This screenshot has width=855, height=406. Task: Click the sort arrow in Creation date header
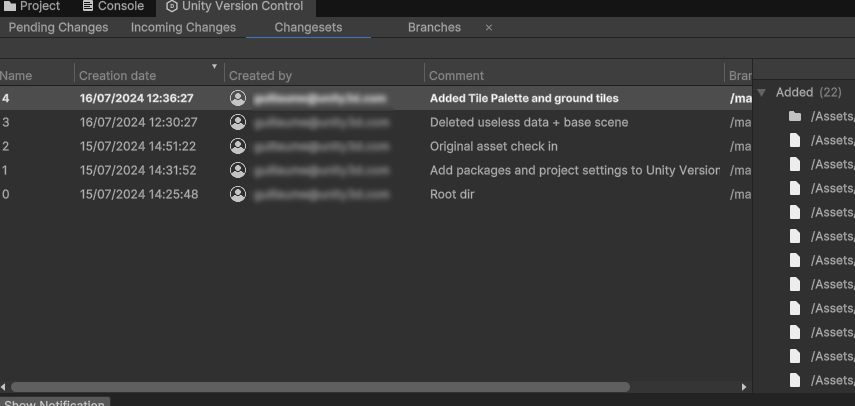coord(214,66)
